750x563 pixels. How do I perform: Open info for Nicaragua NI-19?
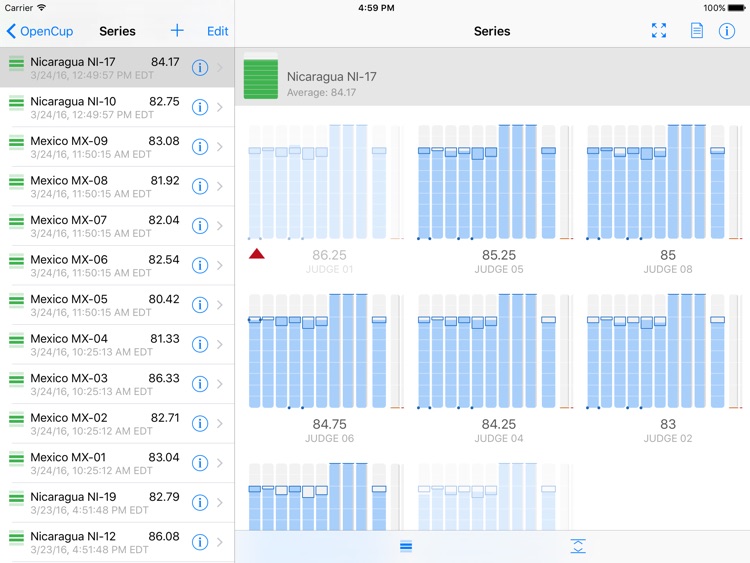[200, 503]
